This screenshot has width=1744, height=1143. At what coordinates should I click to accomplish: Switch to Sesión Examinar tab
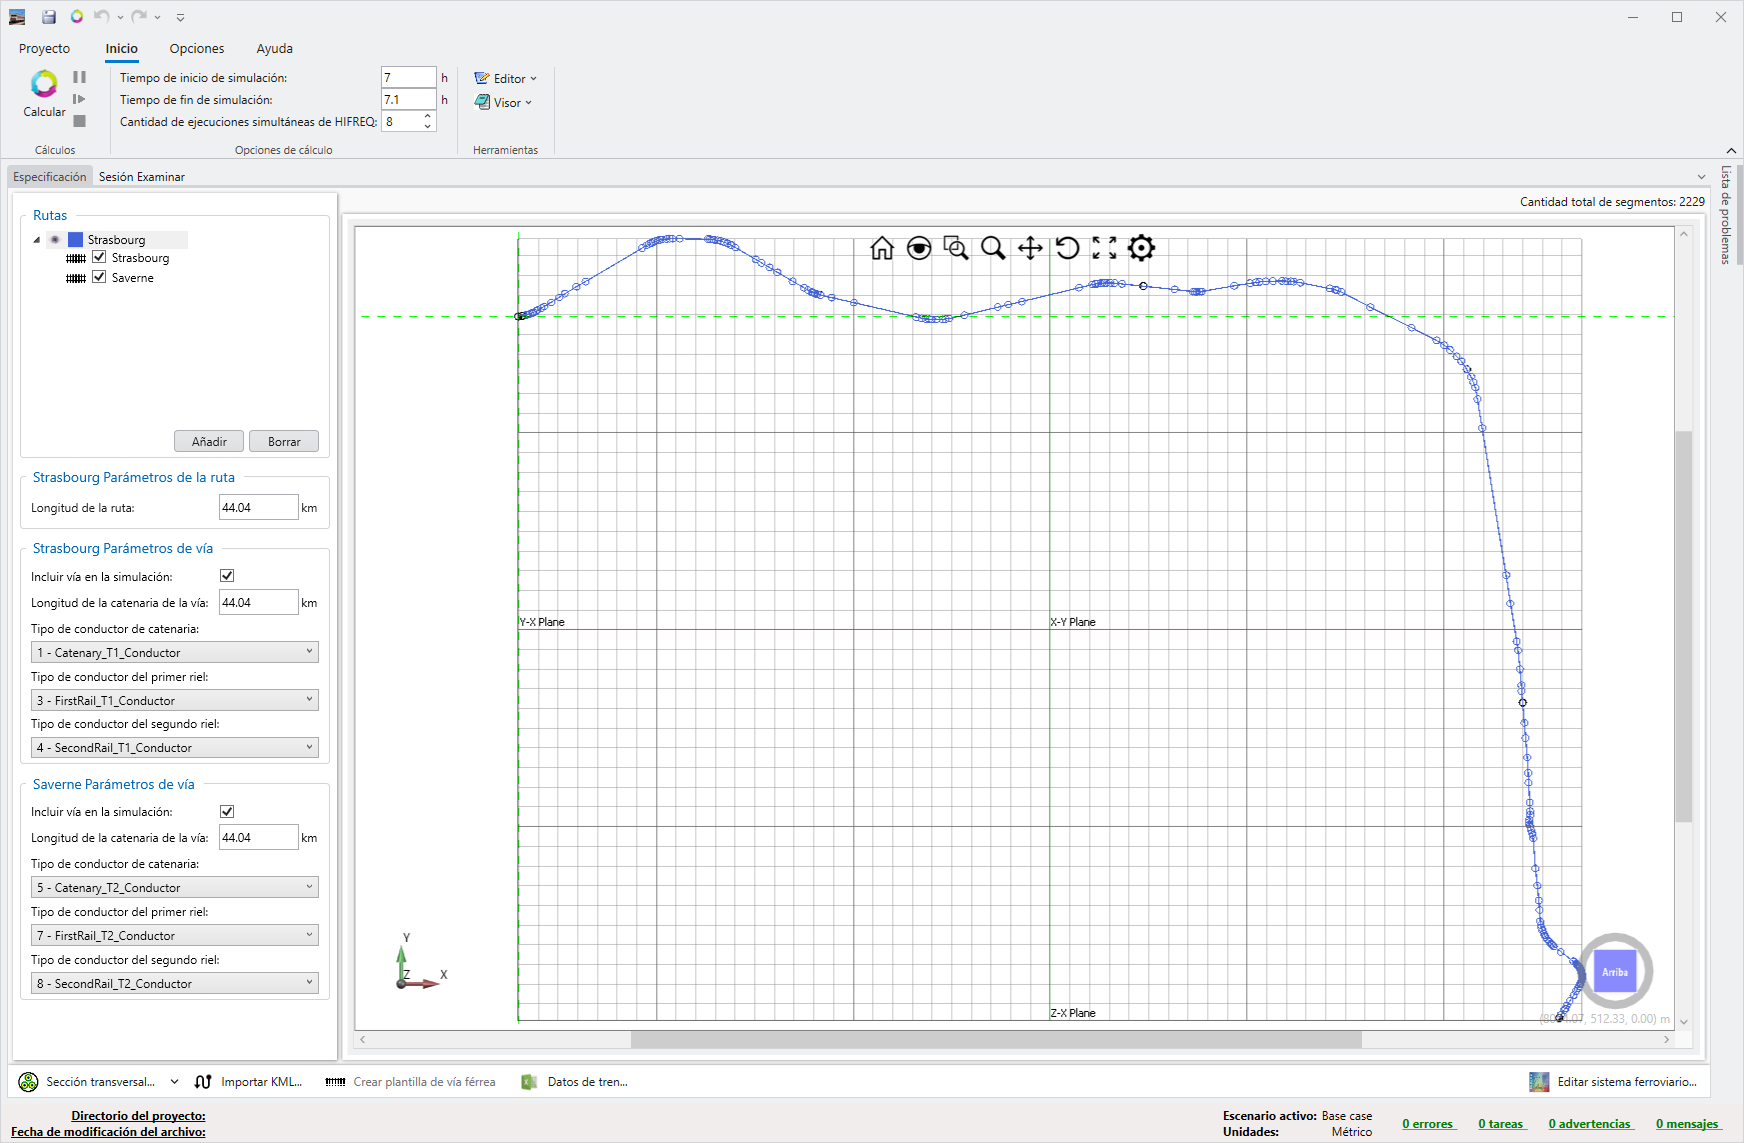point(141,177)
